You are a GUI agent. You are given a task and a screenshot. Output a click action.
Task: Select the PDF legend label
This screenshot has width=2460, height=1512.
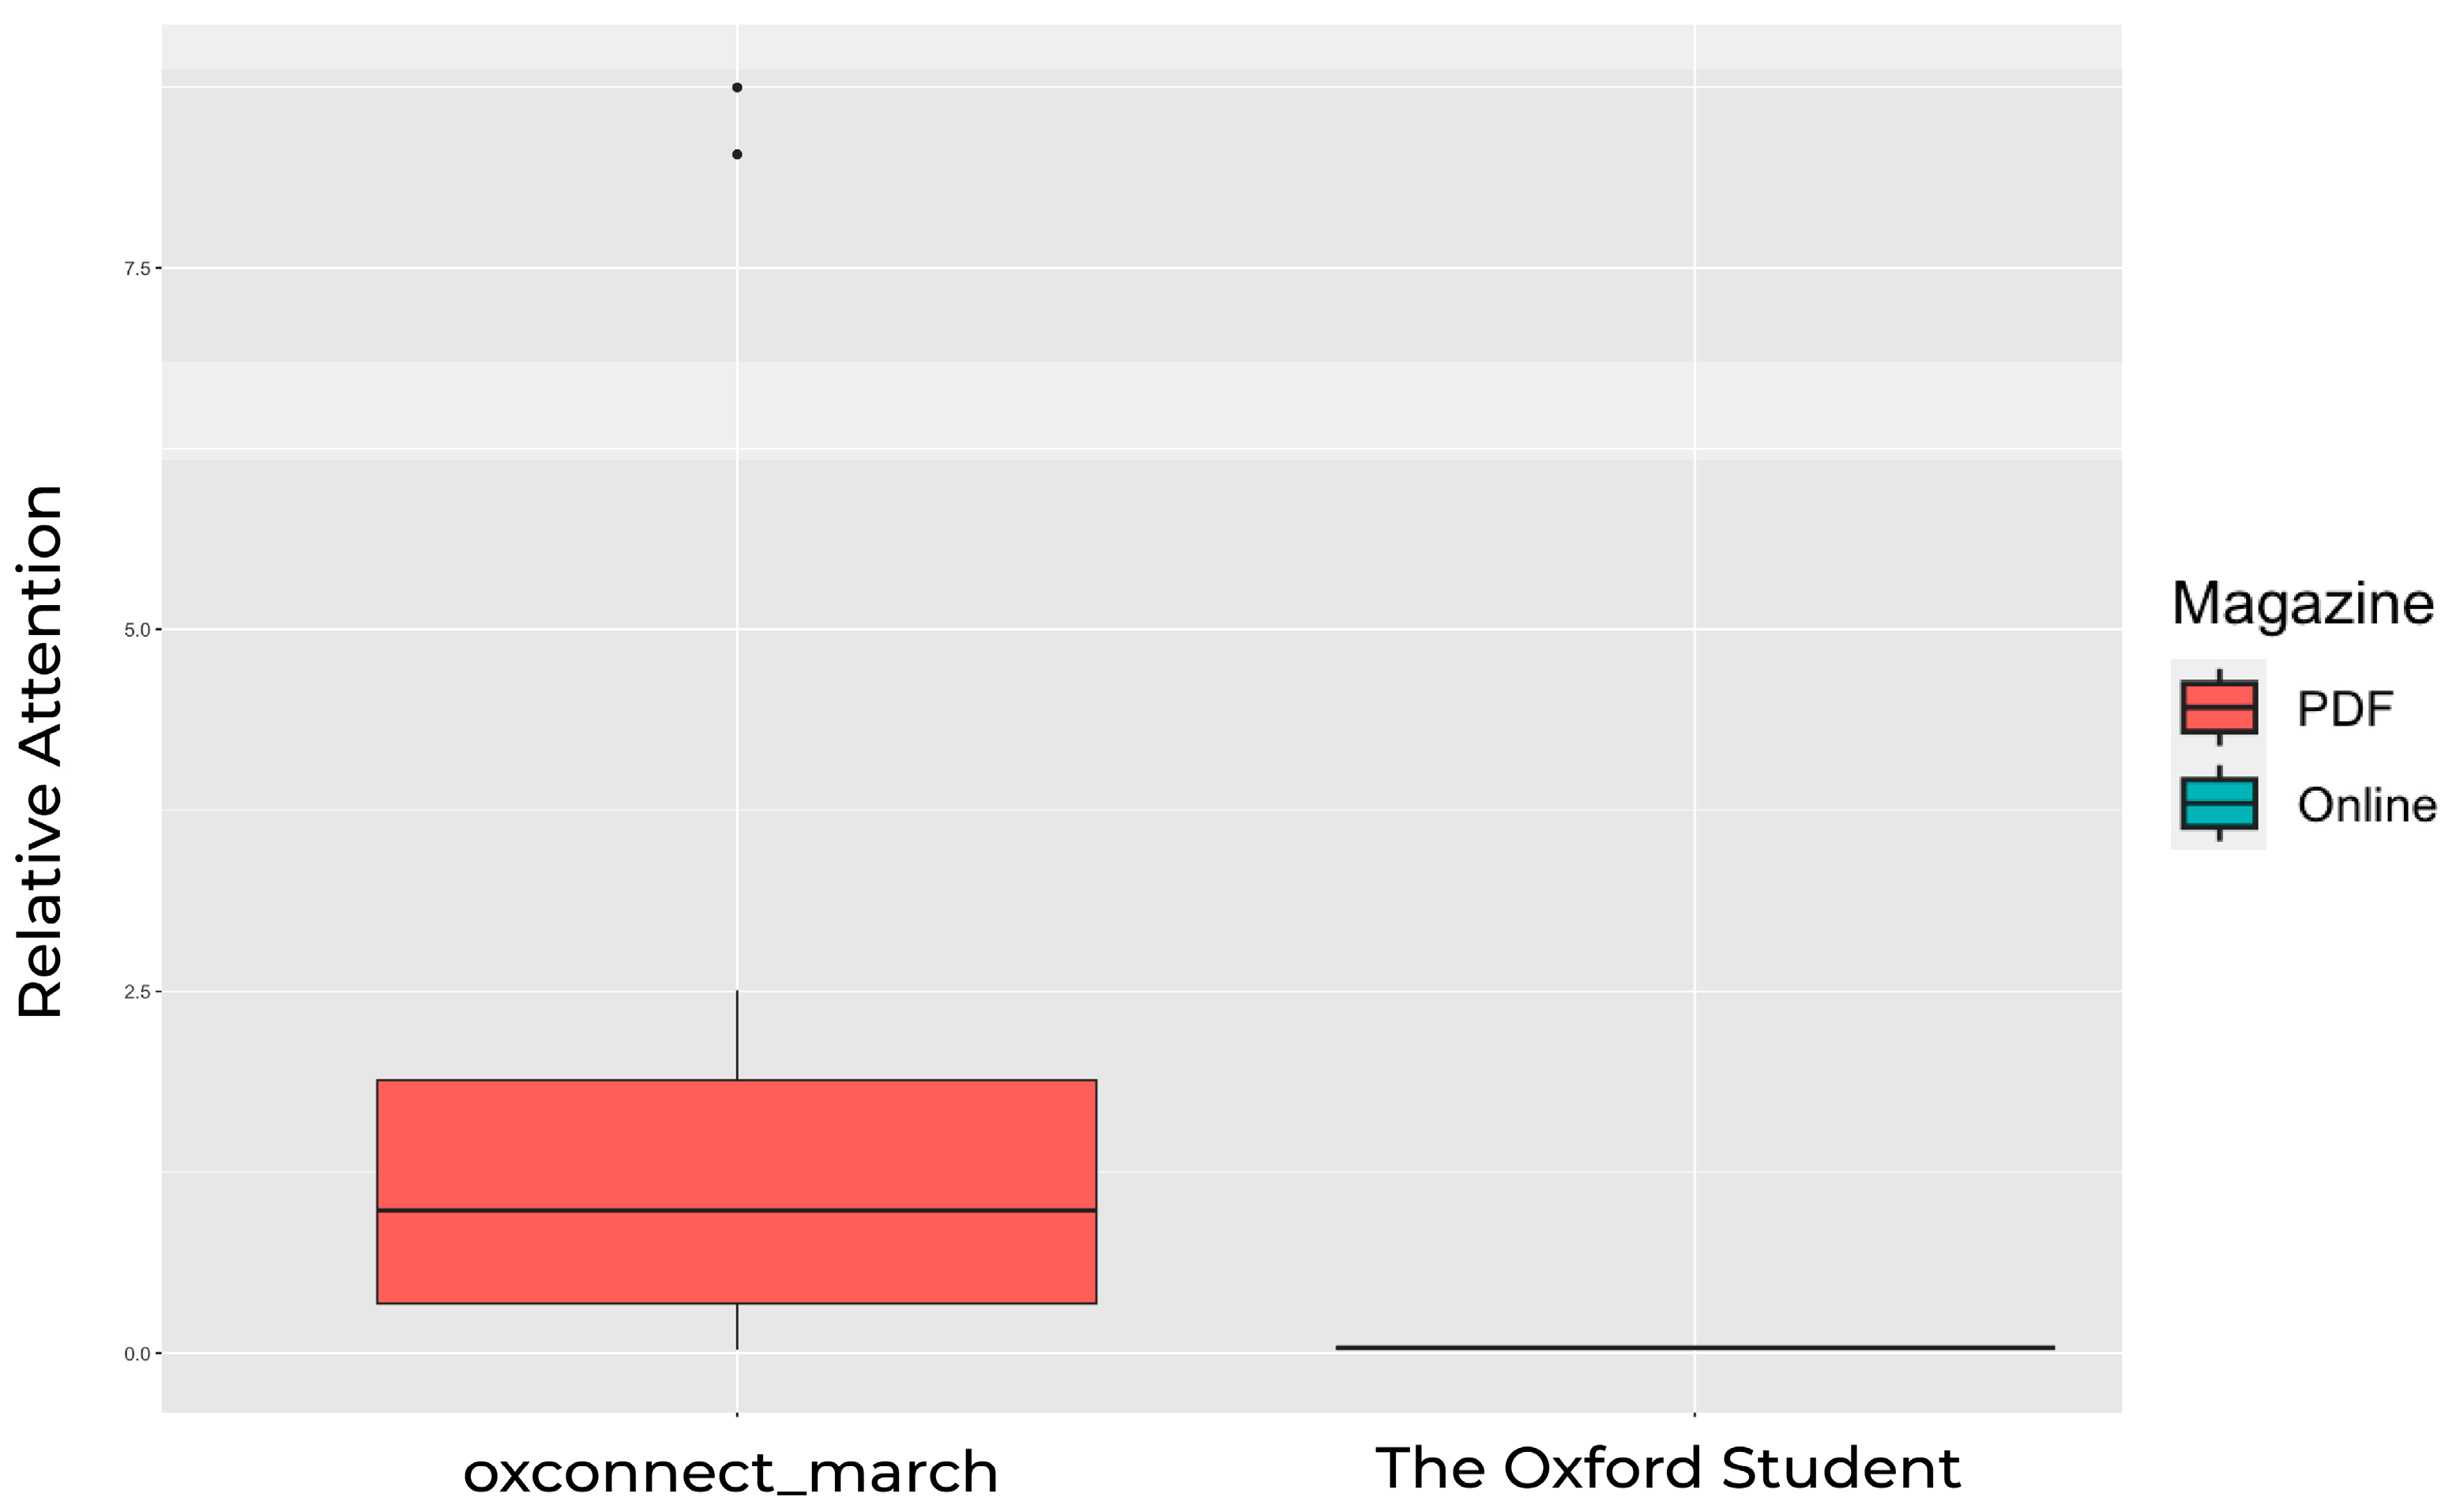[x=2345, y=709]
